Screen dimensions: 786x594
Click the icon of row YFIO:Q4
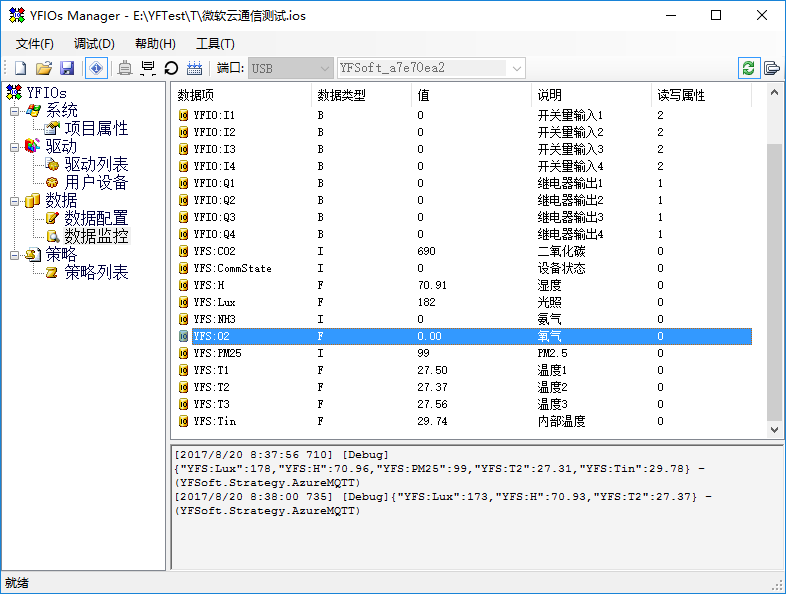point(183,235)
